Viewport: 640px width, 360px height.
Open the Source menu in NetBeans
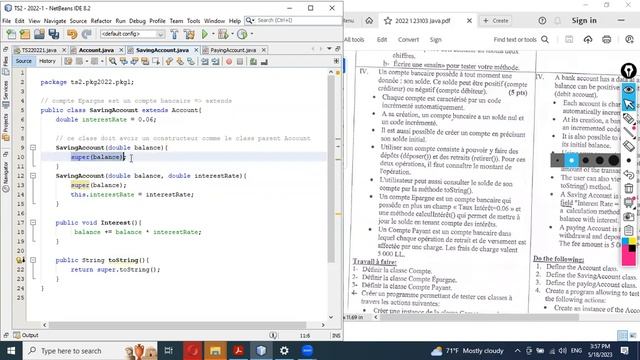78,21
